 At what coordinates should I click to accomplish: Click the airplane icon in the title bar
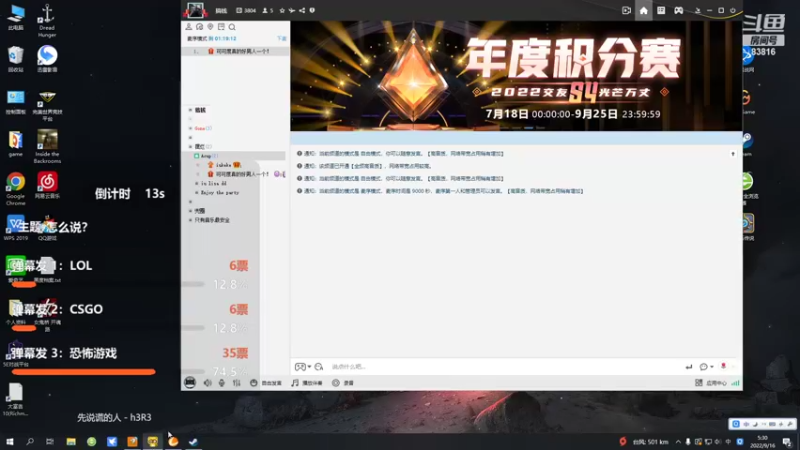tap(292, 10)
